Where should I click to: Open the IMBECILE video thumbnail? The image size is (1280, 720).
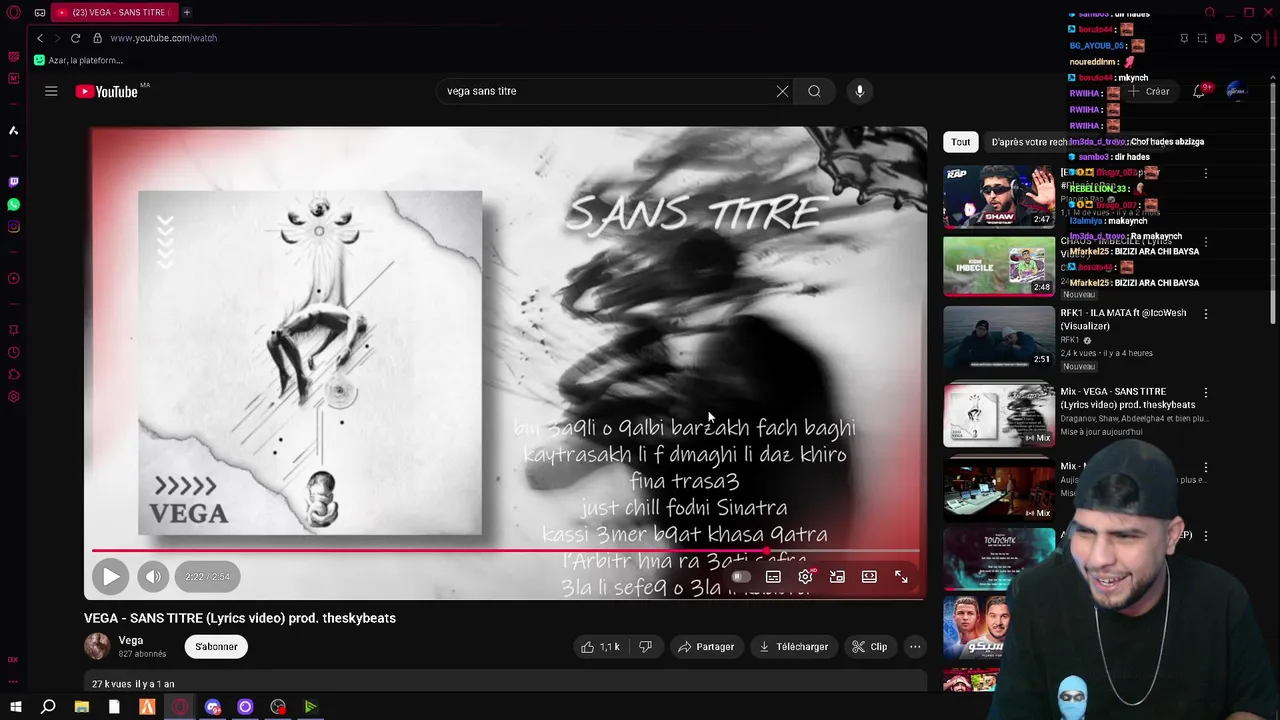[x=998, y=266]
